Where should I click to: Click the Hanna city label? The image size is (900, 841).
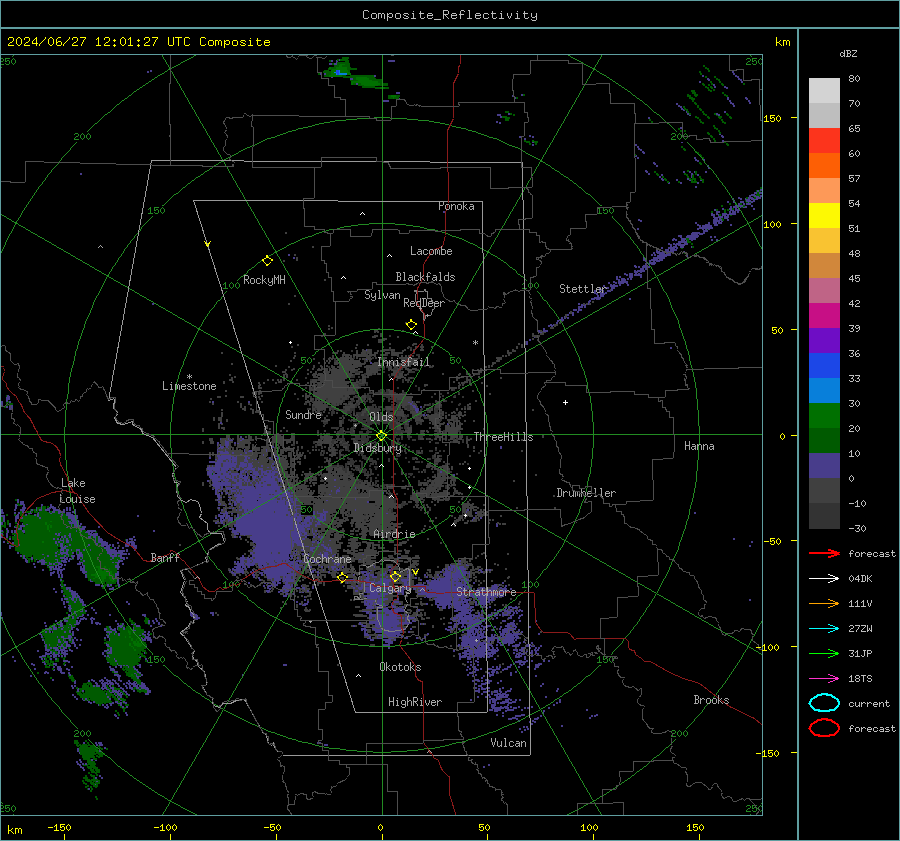[x=699, y=446]
